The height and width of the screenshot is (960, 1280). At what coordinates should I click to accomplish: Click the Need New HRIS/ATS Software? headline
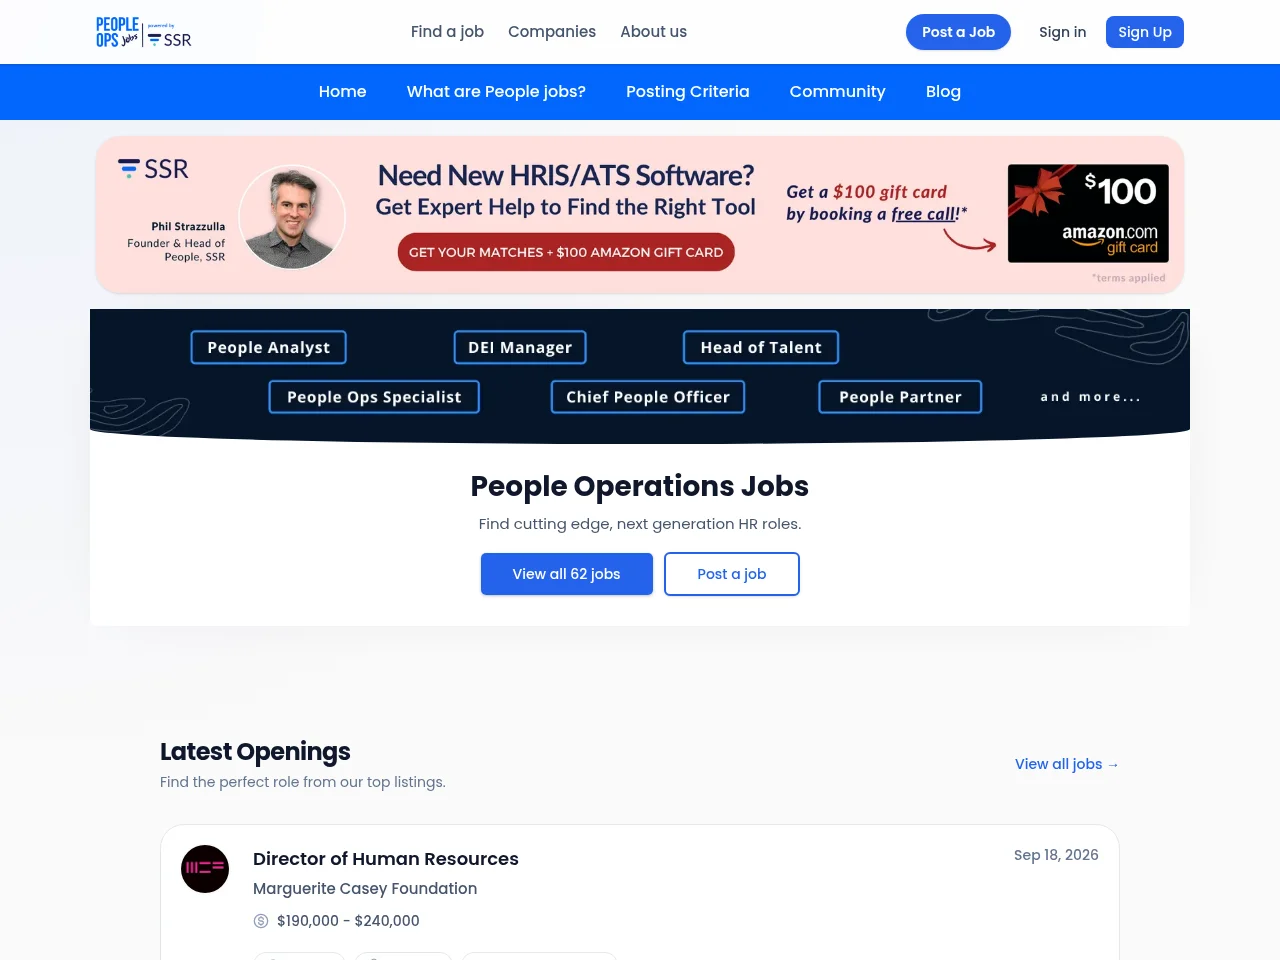(x=566, y=176)
